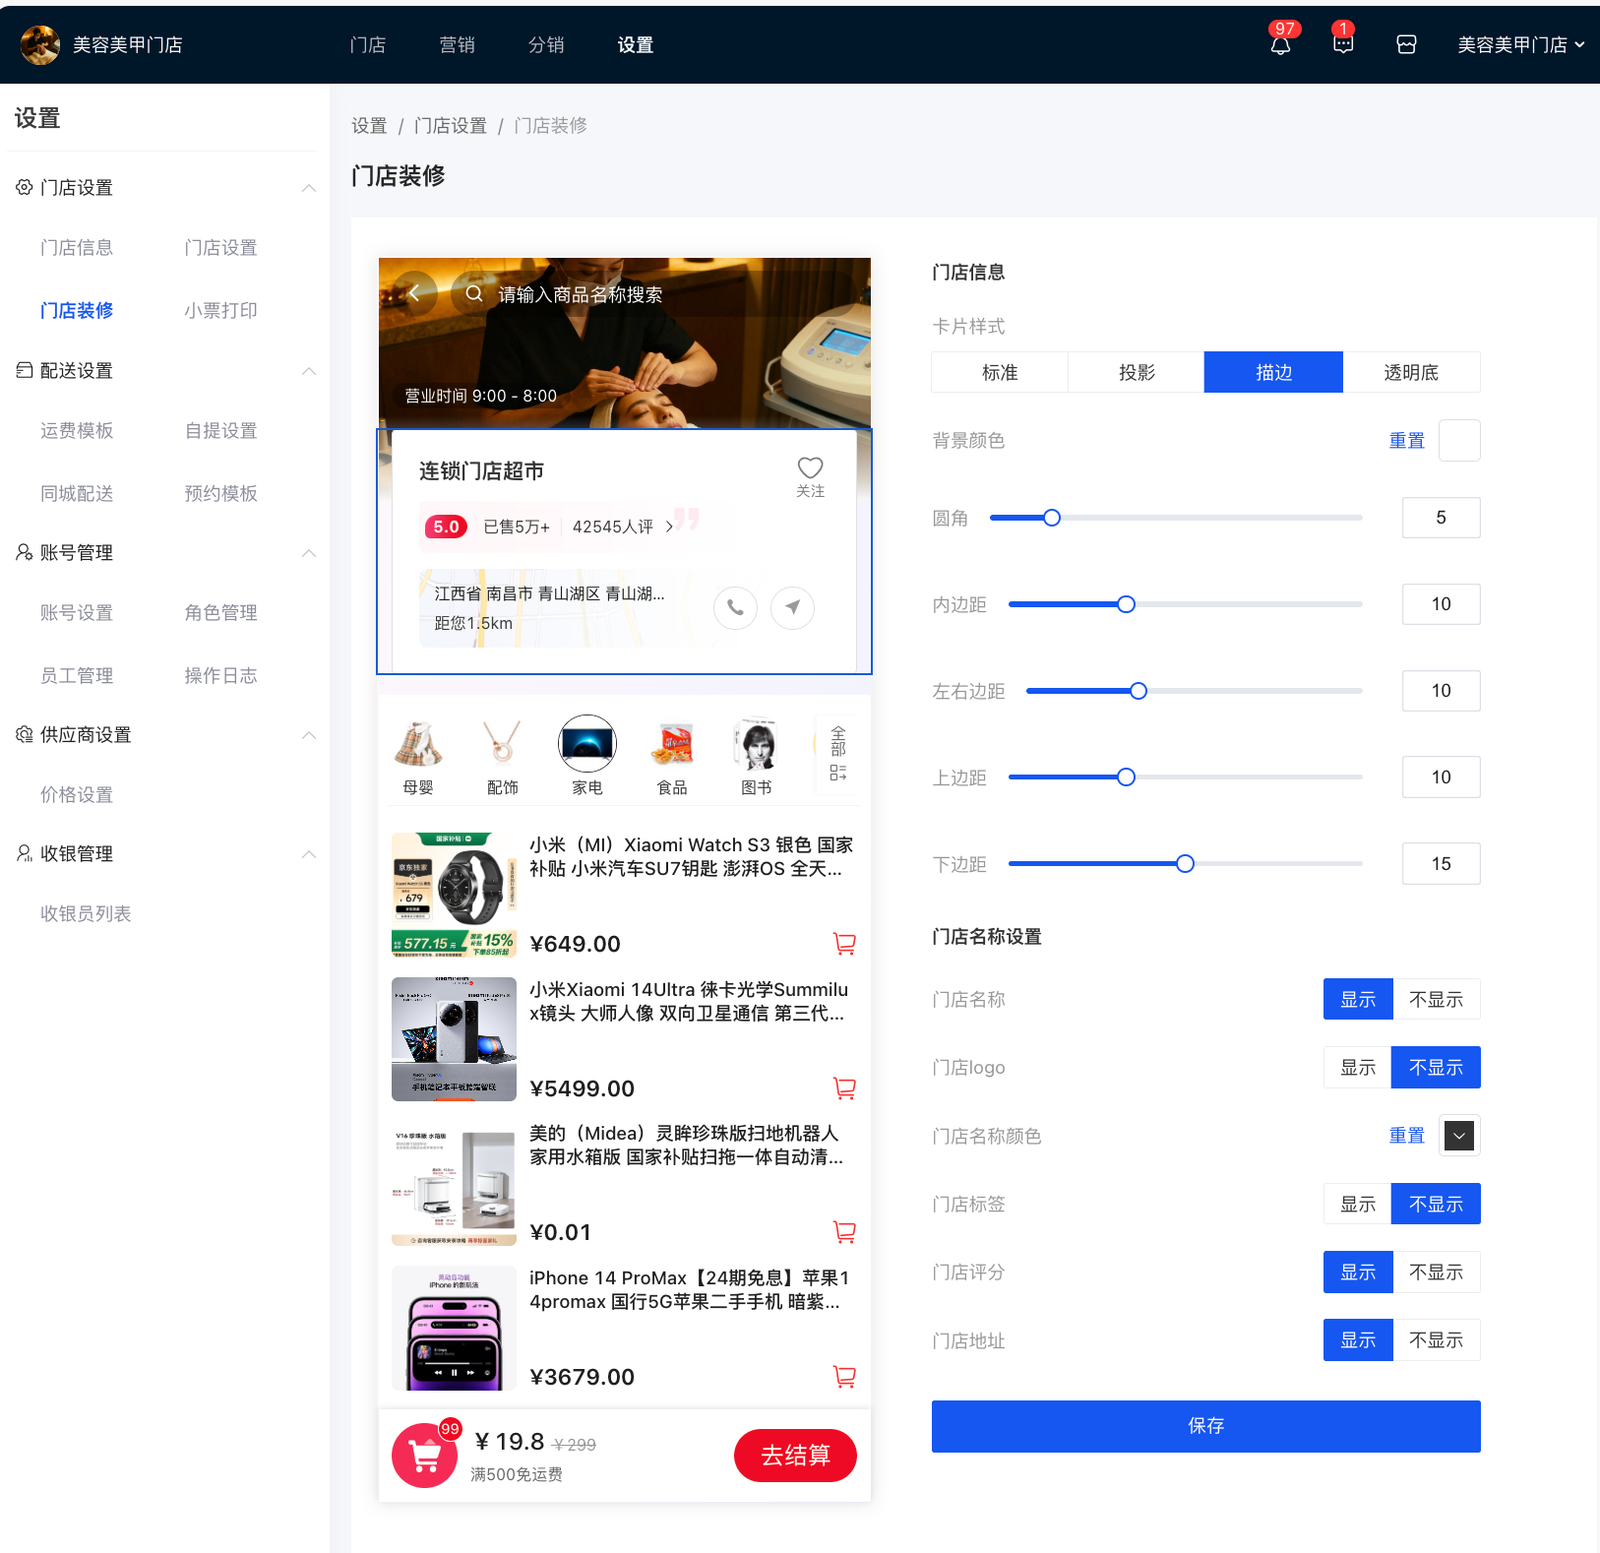Set 门店logo to 显示
This screenshot has height=1553, width=1600.
tap(1357, 1068)
